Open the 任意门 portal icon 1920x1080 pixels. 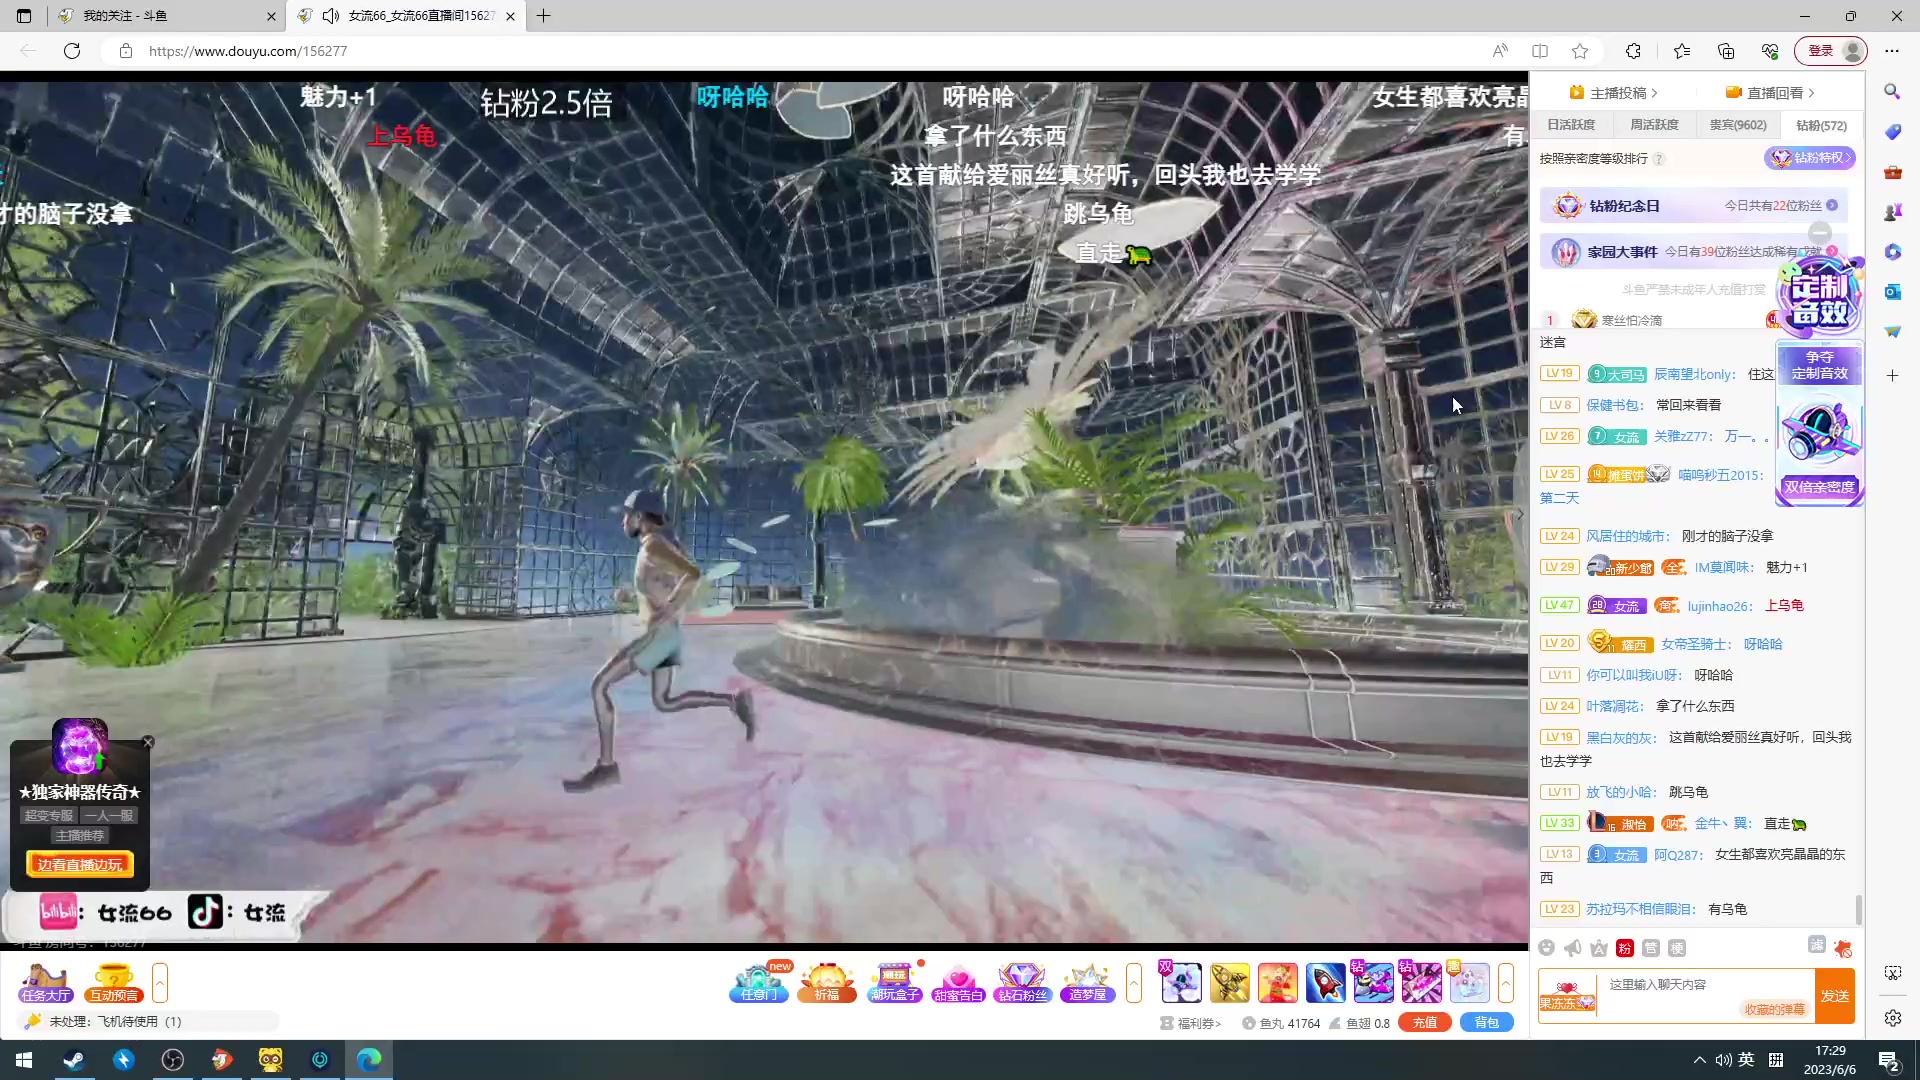759,982
